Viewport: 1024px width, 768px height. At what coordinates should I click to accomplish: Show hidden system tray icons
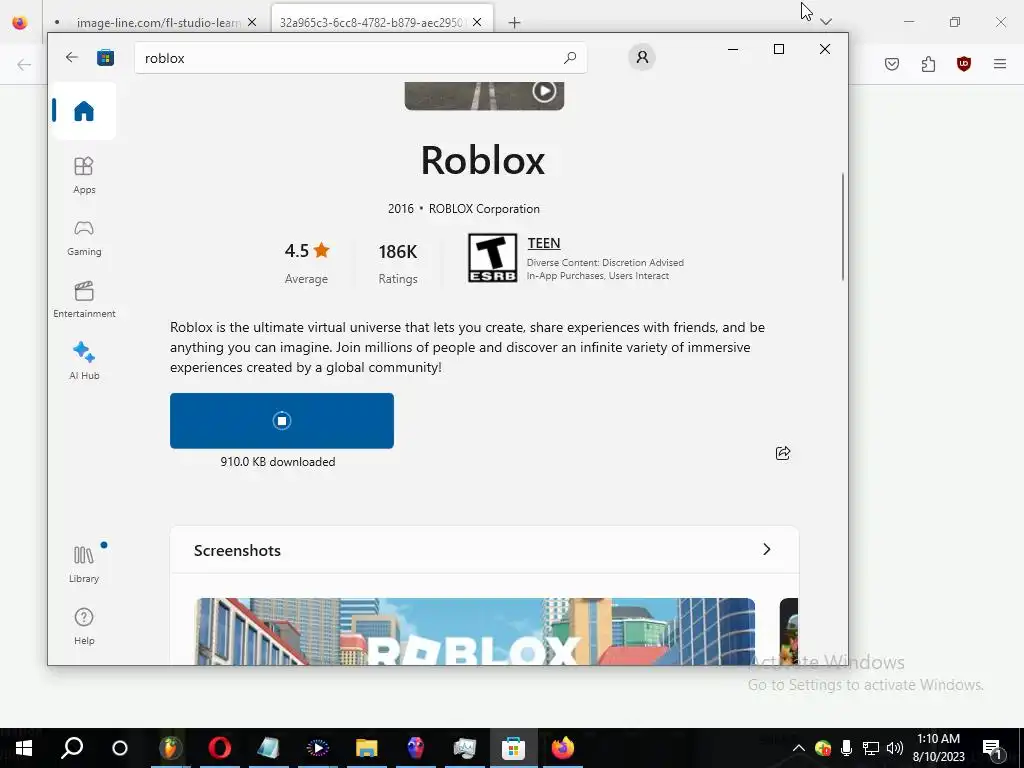pos(798,748)
